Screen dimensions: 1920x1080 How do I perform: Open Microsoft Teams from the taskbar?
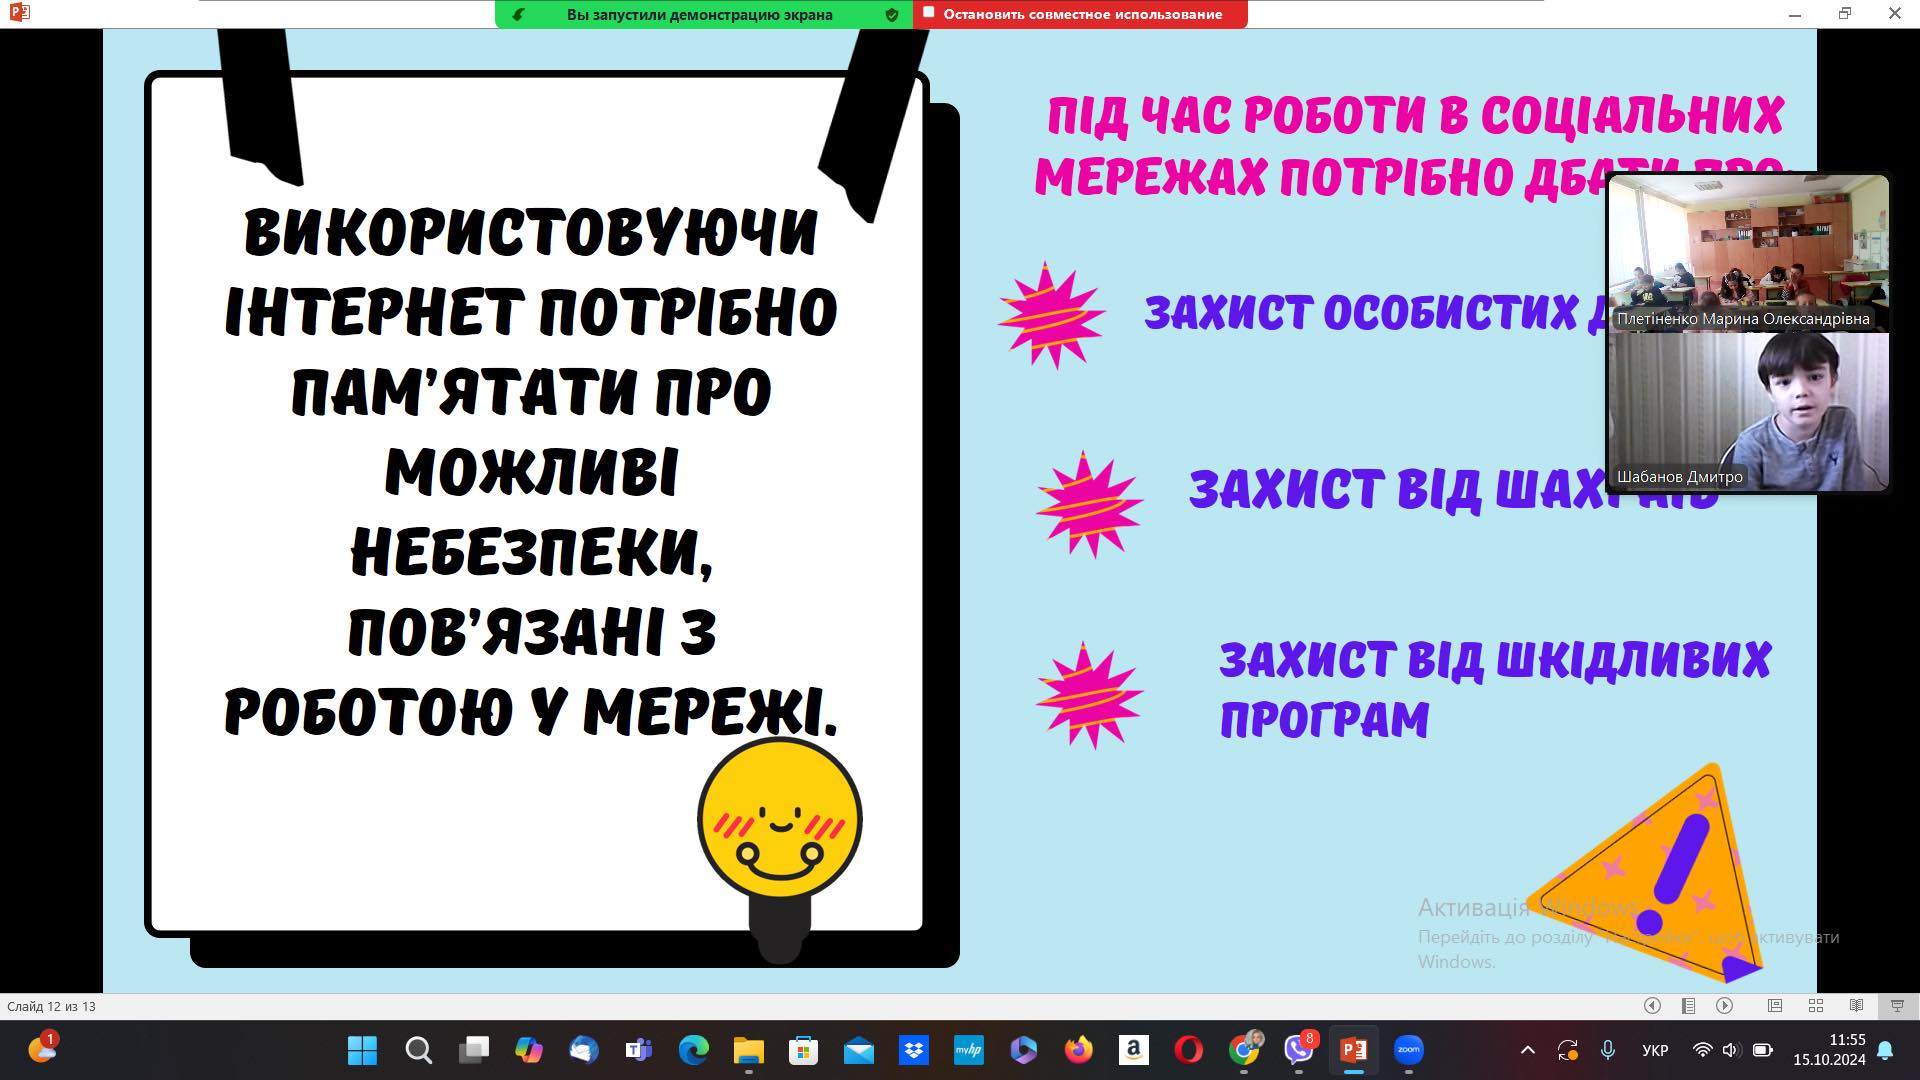click(638, 1050)
